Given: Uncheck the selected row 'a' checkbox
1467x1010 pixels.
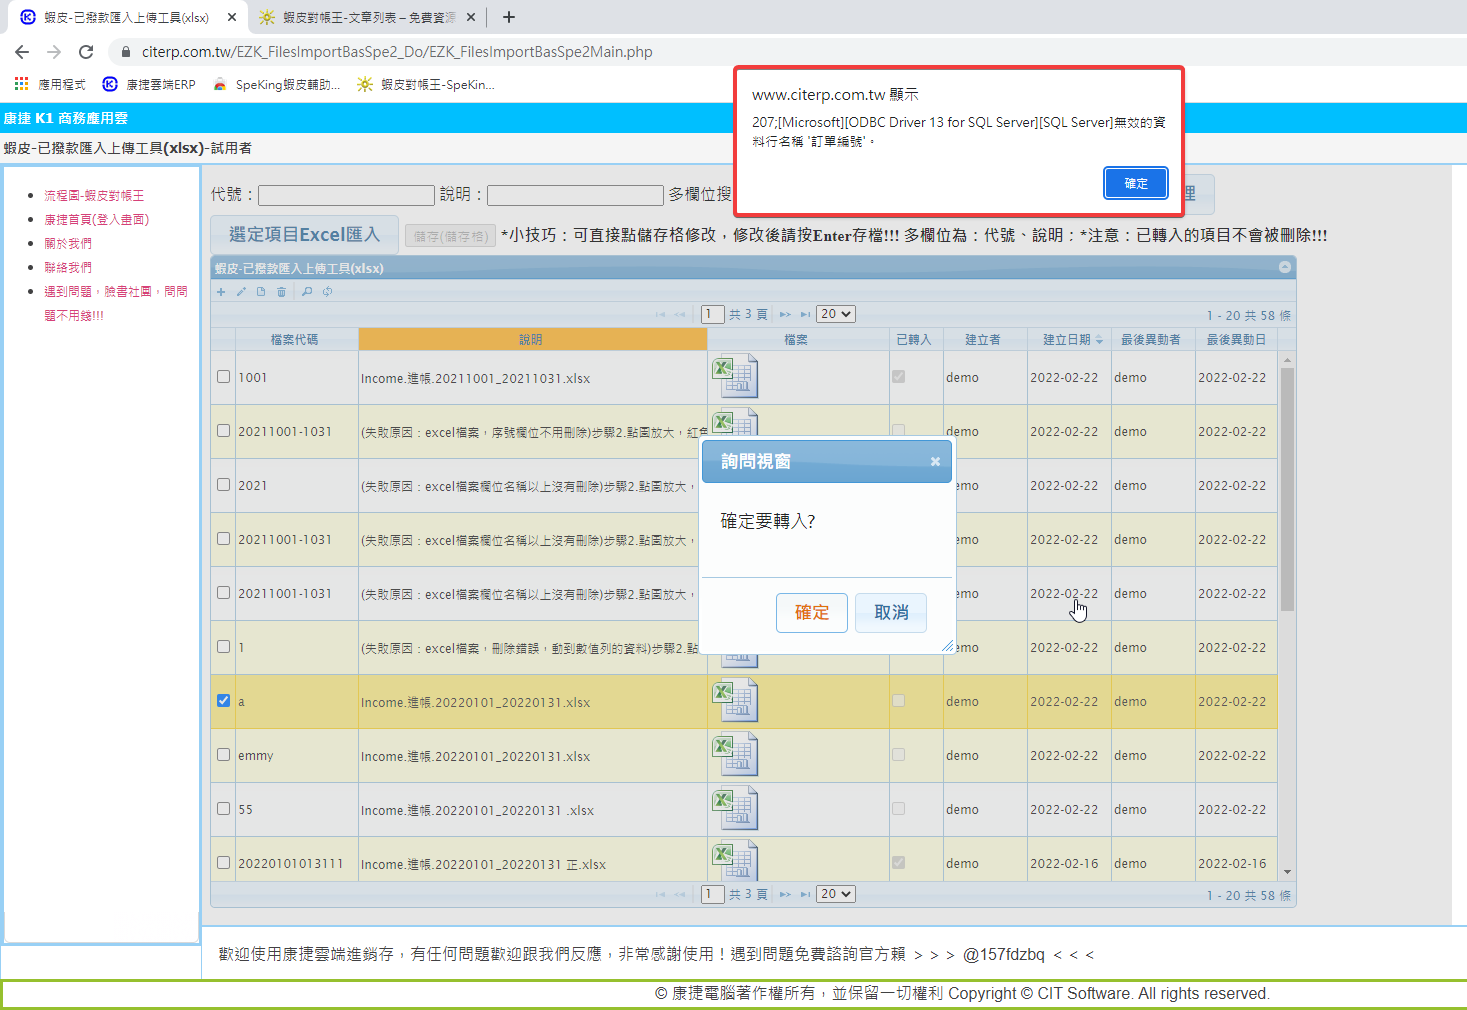Looking at the screenshot, I should point(224,701).
